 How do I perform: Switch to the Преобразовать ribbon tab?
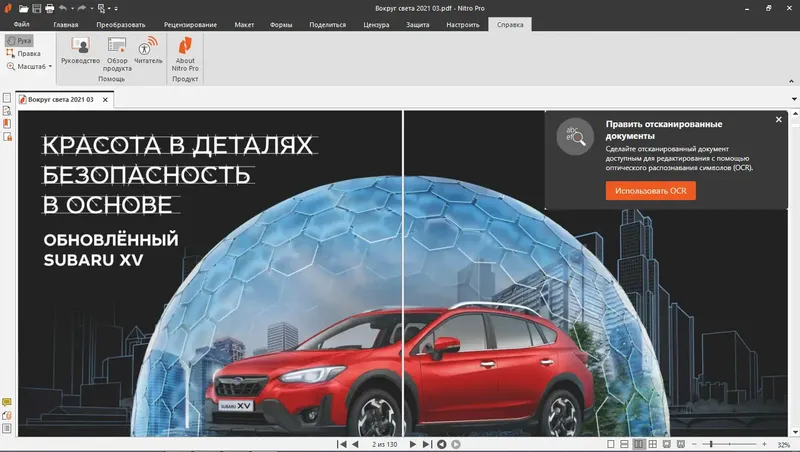tap(121, 24)
